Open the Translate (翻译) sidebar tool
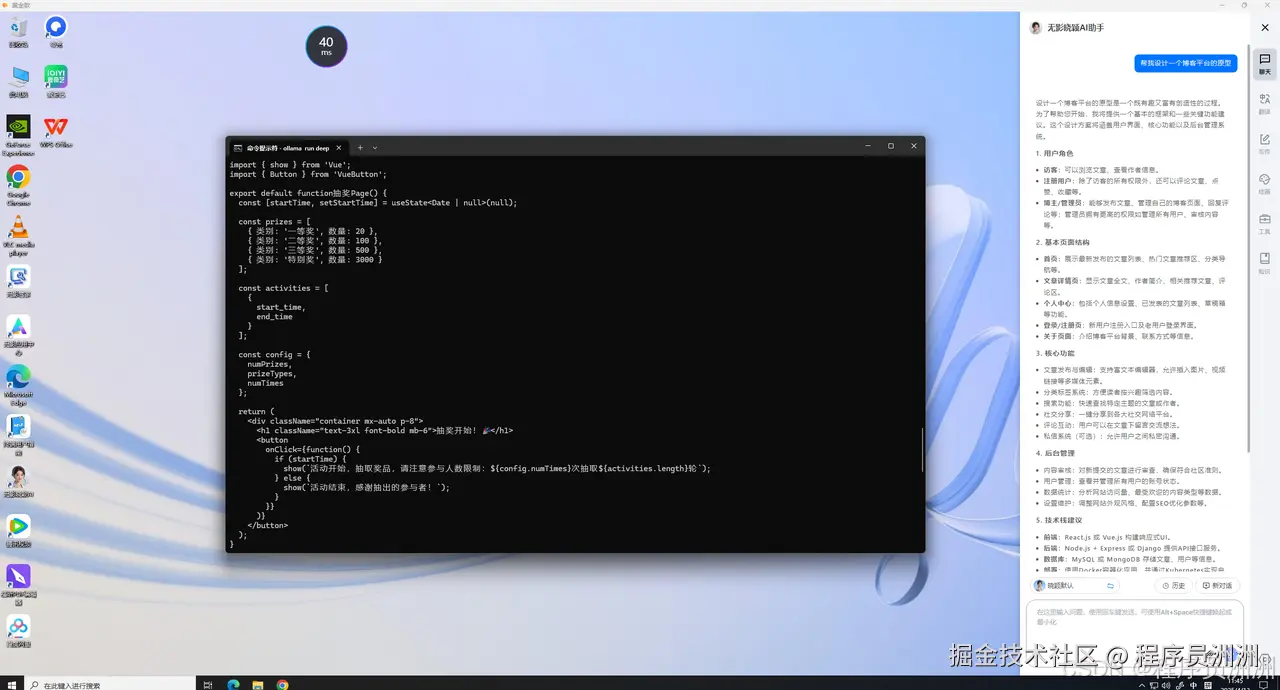Screen dimensions: 1280x690 (x=1264, y=104)
